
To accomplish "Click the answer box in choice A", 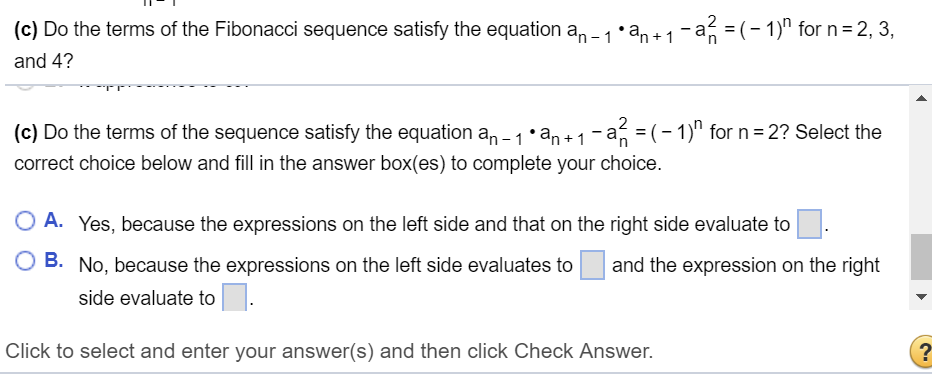I will pyautogui.click(x=808, y=224).
